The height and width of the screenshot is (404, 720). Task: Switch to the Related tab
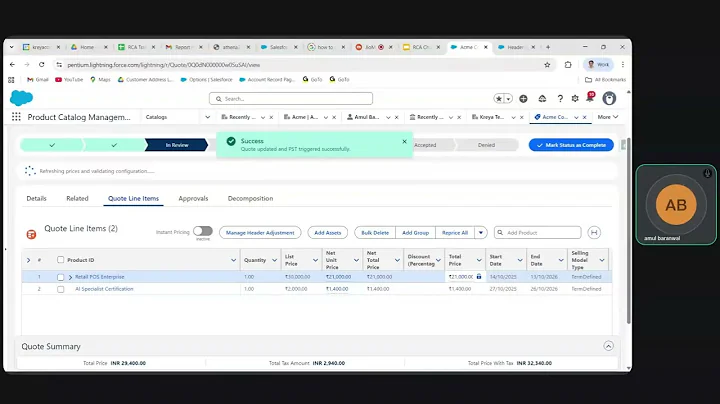[x=77, y=198]
